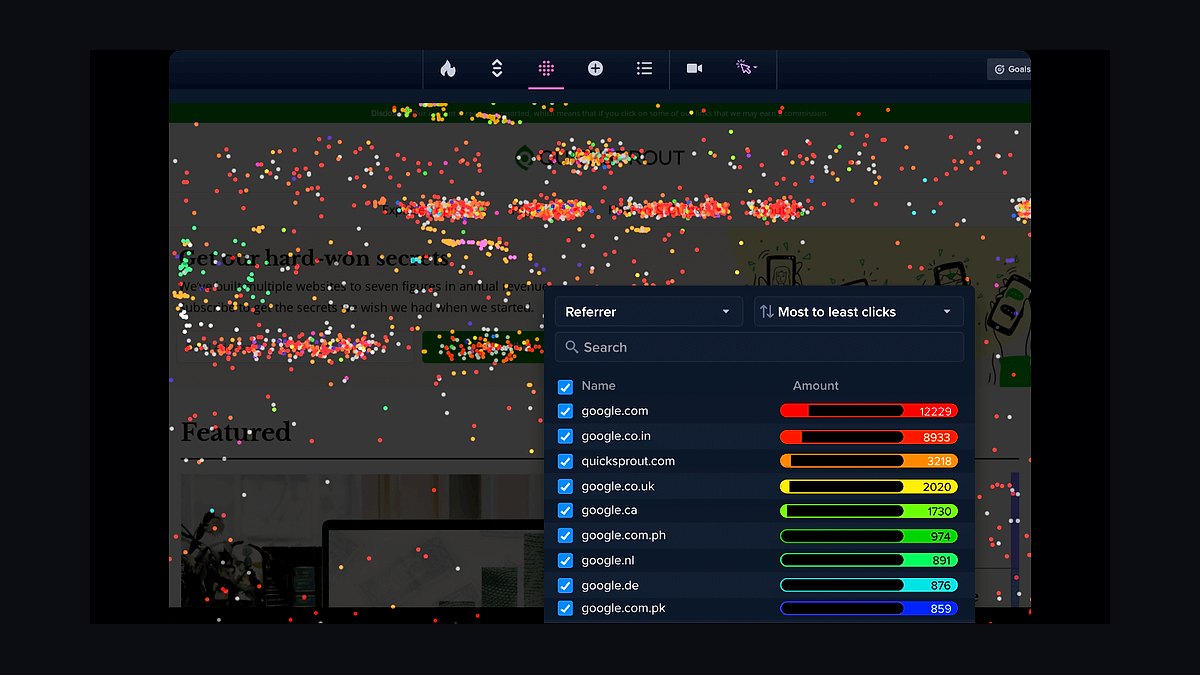
Task: Click the Name column header
Action: coord(599,386)
